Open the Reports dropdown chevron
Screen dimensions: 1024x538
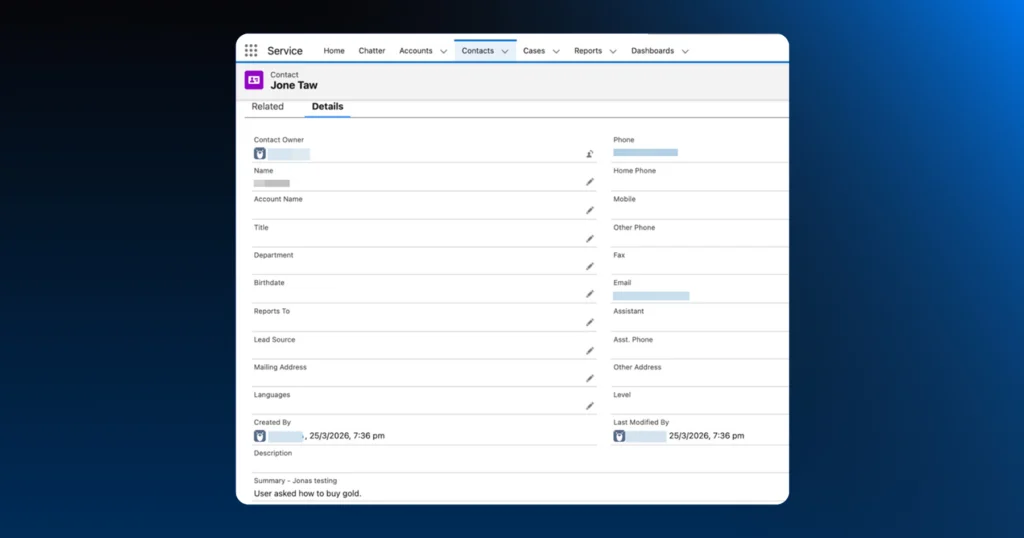point(613,51)
